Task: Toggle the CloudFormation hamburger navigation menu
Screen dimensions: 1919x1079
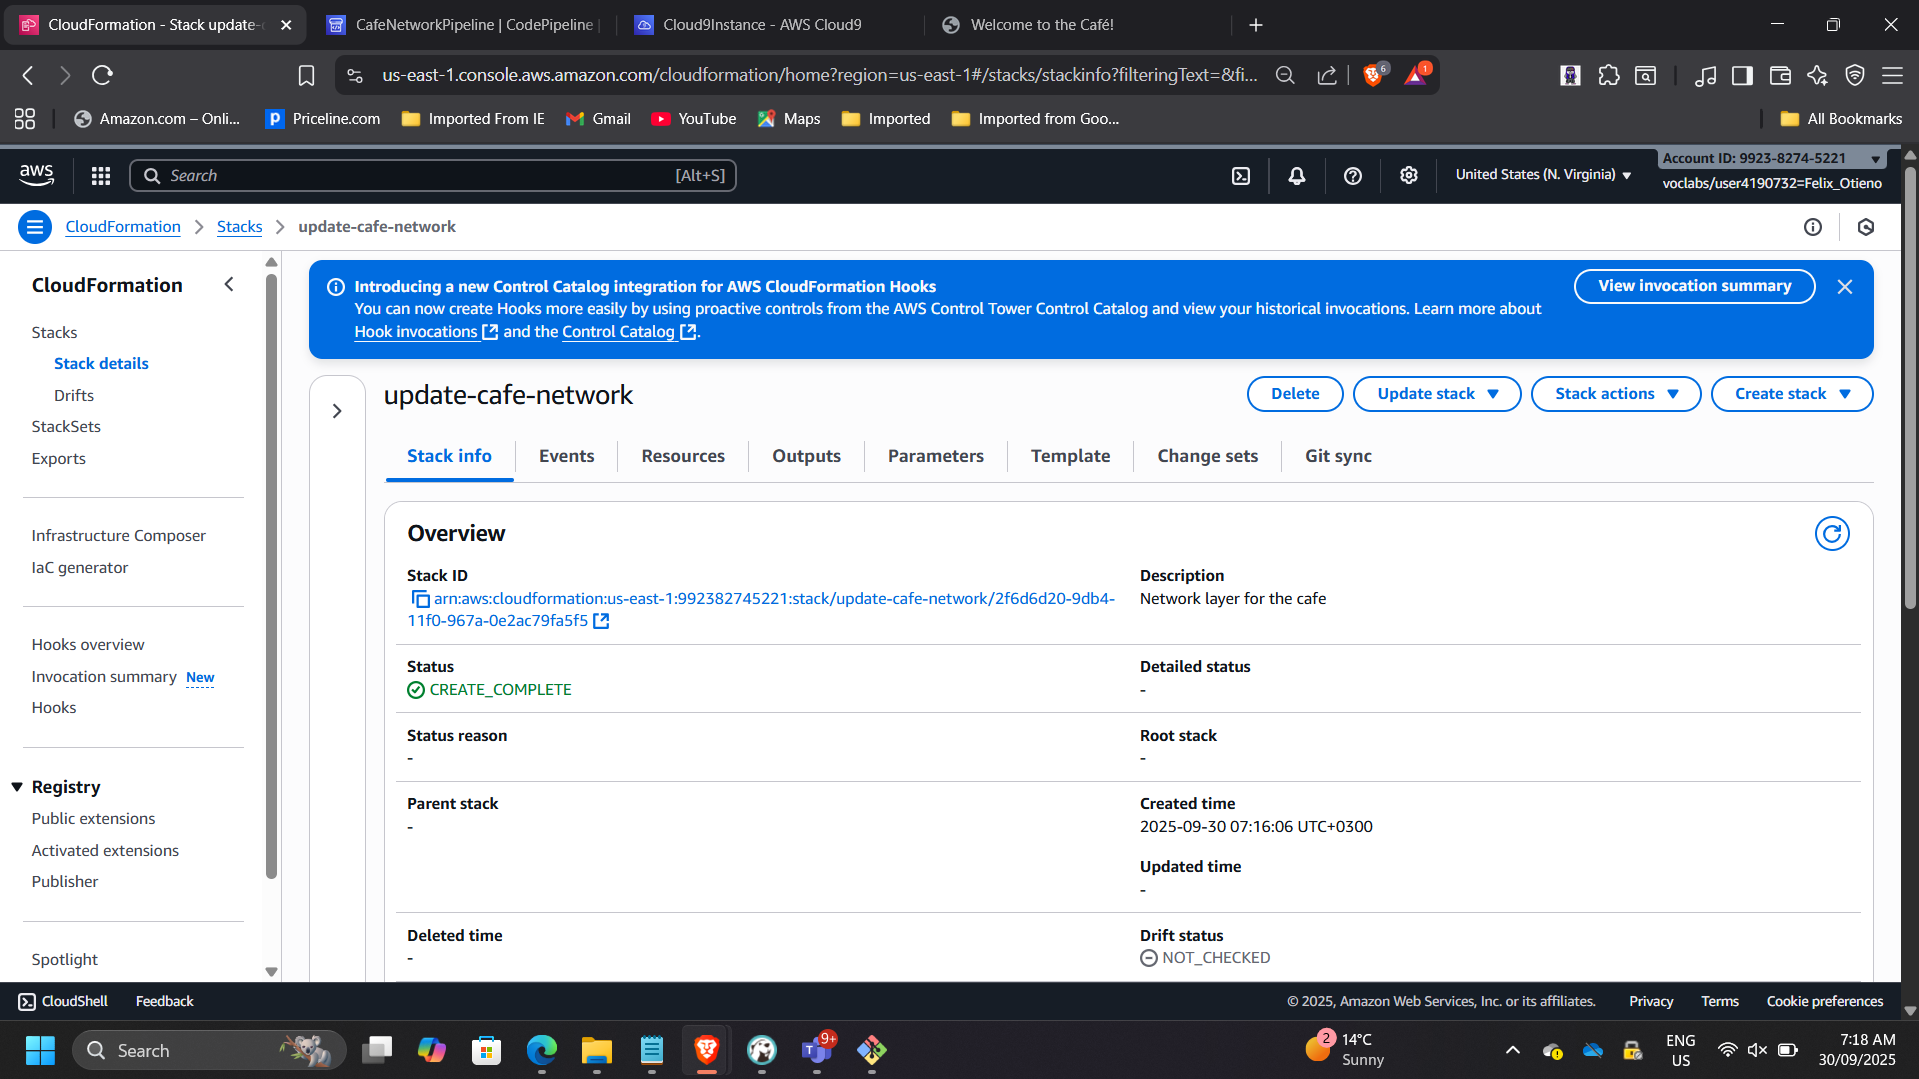Action: click(x=35, y=227)
